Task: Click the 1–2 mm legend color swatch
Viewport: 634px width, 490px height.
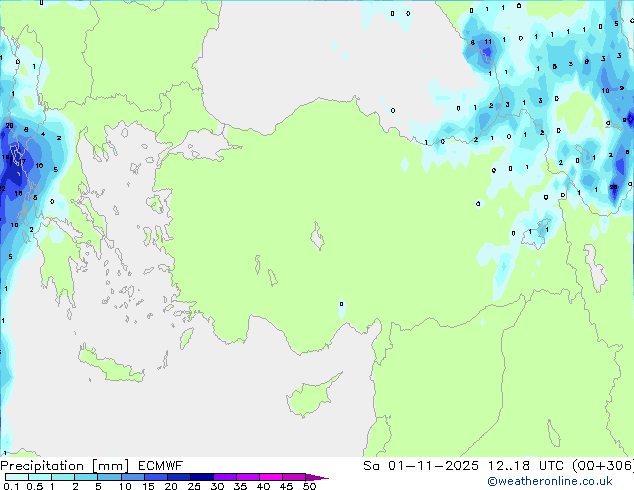Action: pyautogui.click(x=63, y=477)
